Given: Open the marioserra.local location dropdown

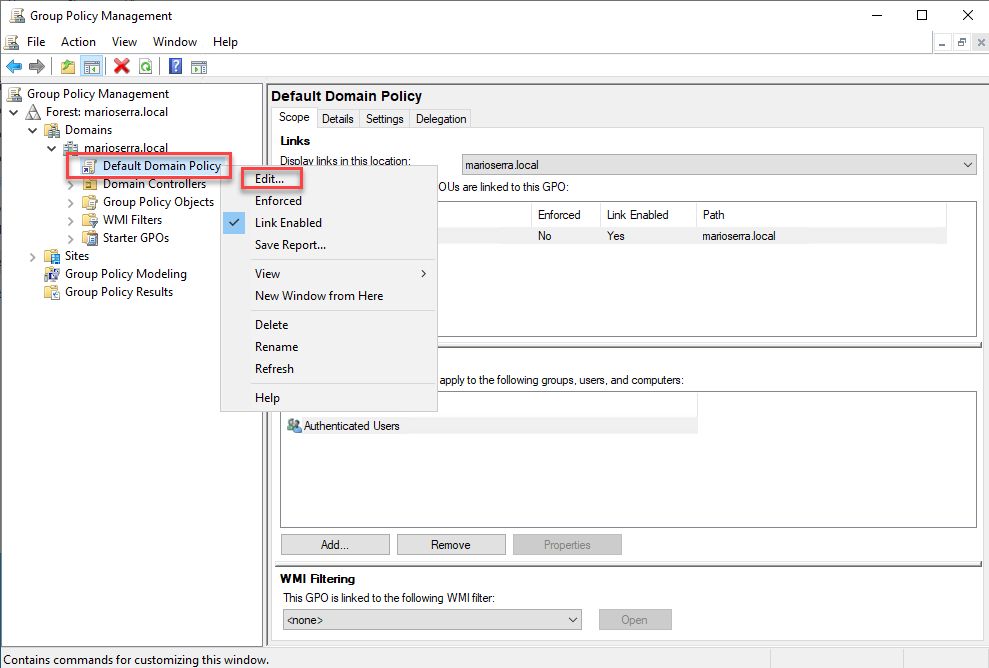Looking at the screenshot, I should [719, 165].
